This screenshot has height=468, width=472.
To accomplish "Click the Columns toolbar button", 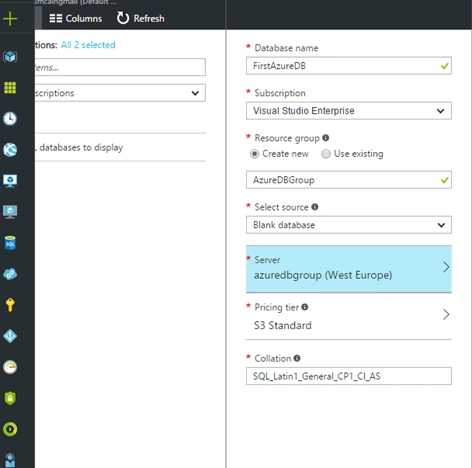I will point(76,18).
